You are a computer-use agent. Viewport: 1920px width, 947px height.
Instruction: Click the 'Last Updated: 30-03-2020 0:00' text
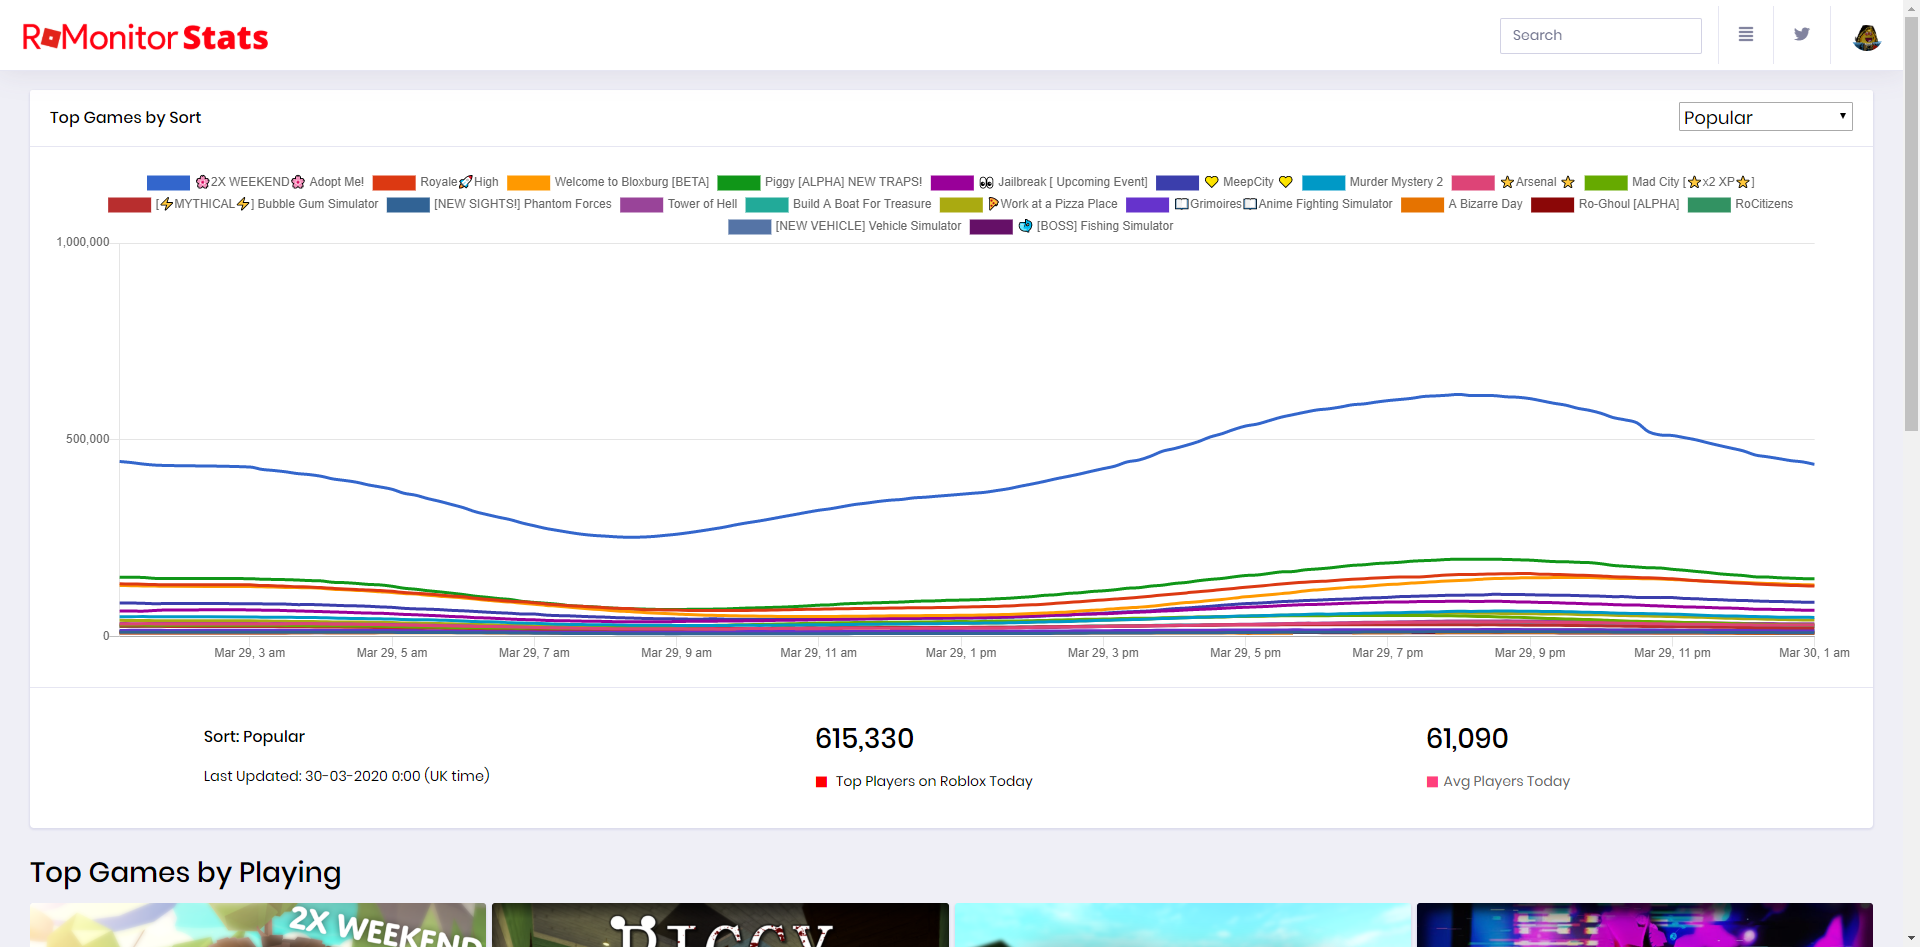(x=347, y=776)
